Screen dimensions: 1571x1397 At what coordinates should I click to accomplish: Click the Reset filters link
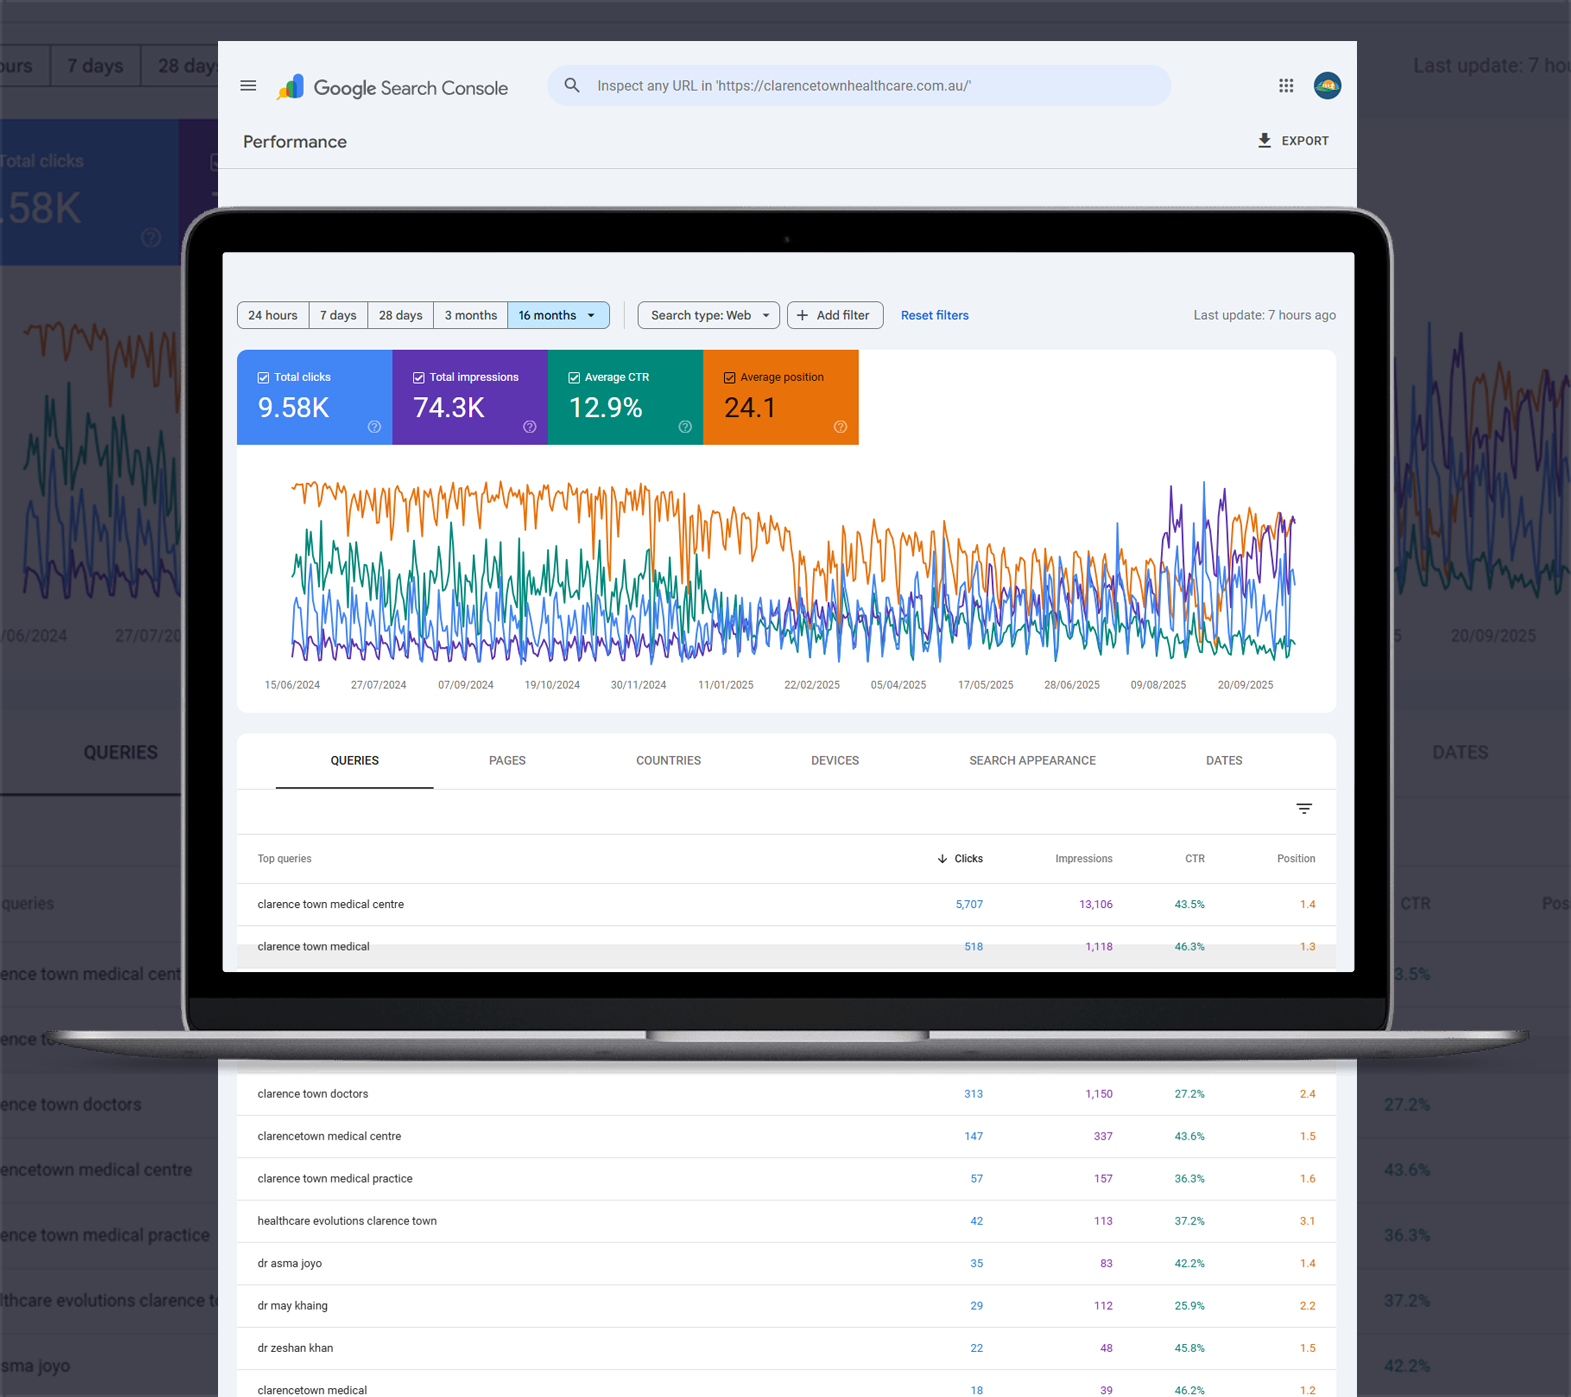(934, 315)
